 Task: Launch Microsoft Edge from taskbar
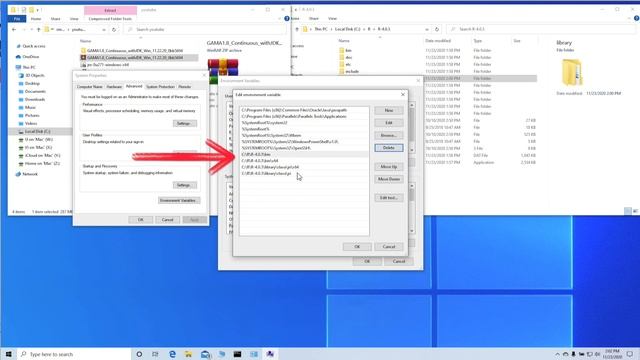point(172,354)
